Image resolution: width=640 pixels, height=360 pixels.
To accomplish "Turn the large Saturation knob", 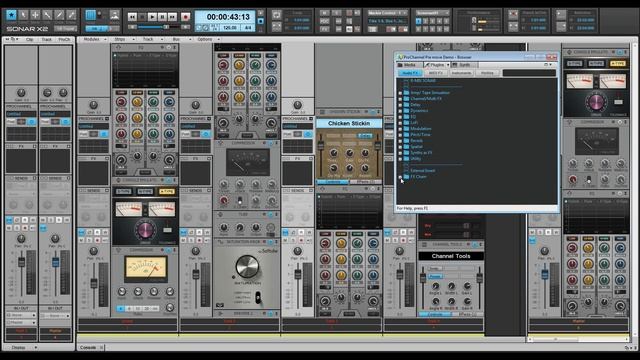I will coord(247,267).
